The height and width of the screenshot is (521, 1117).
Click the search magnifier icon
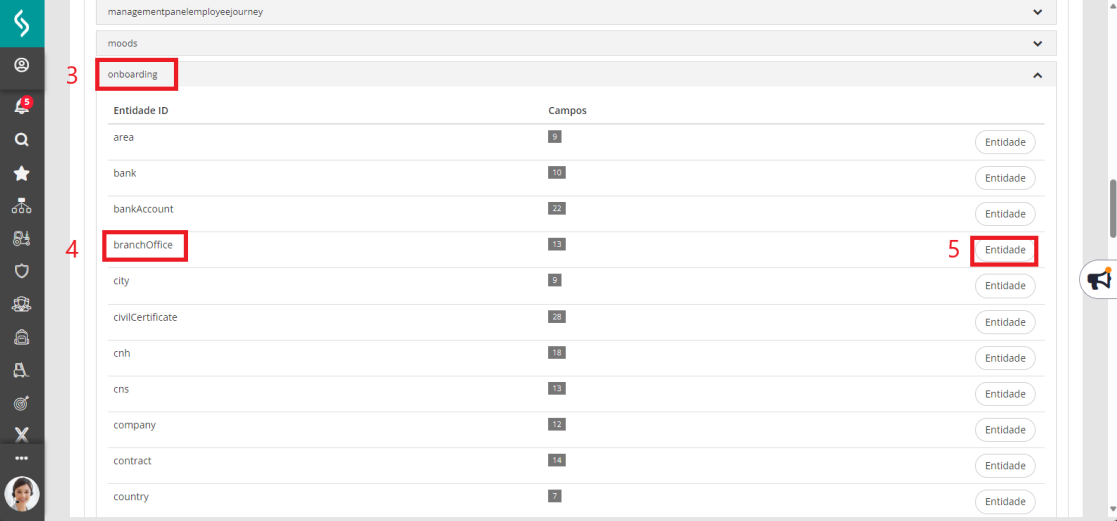[x=21, y=140]
